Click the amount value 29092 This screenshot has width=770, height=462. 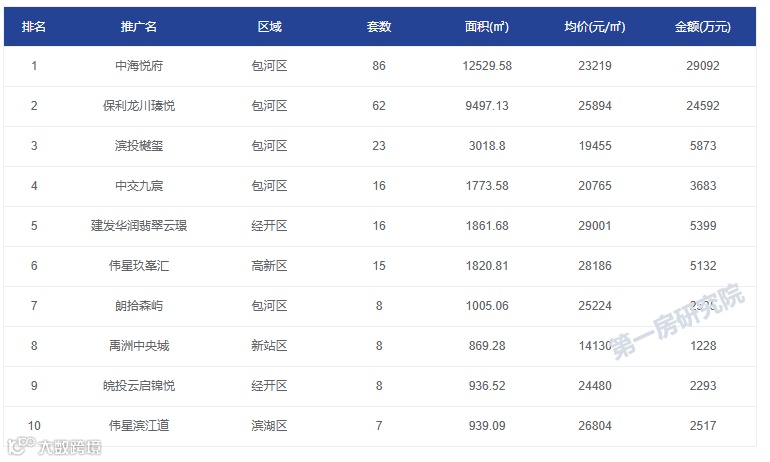(703, 66)
